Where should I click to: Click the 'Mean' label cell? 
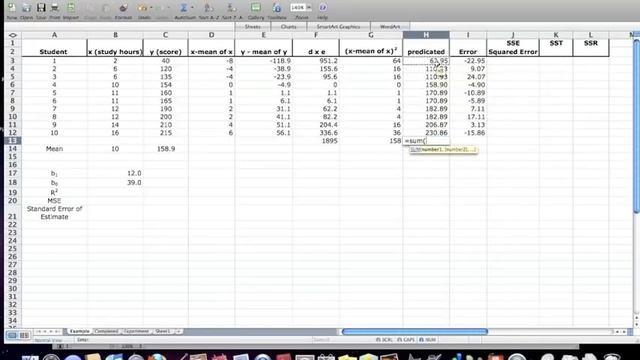click(x=54, y=149)
